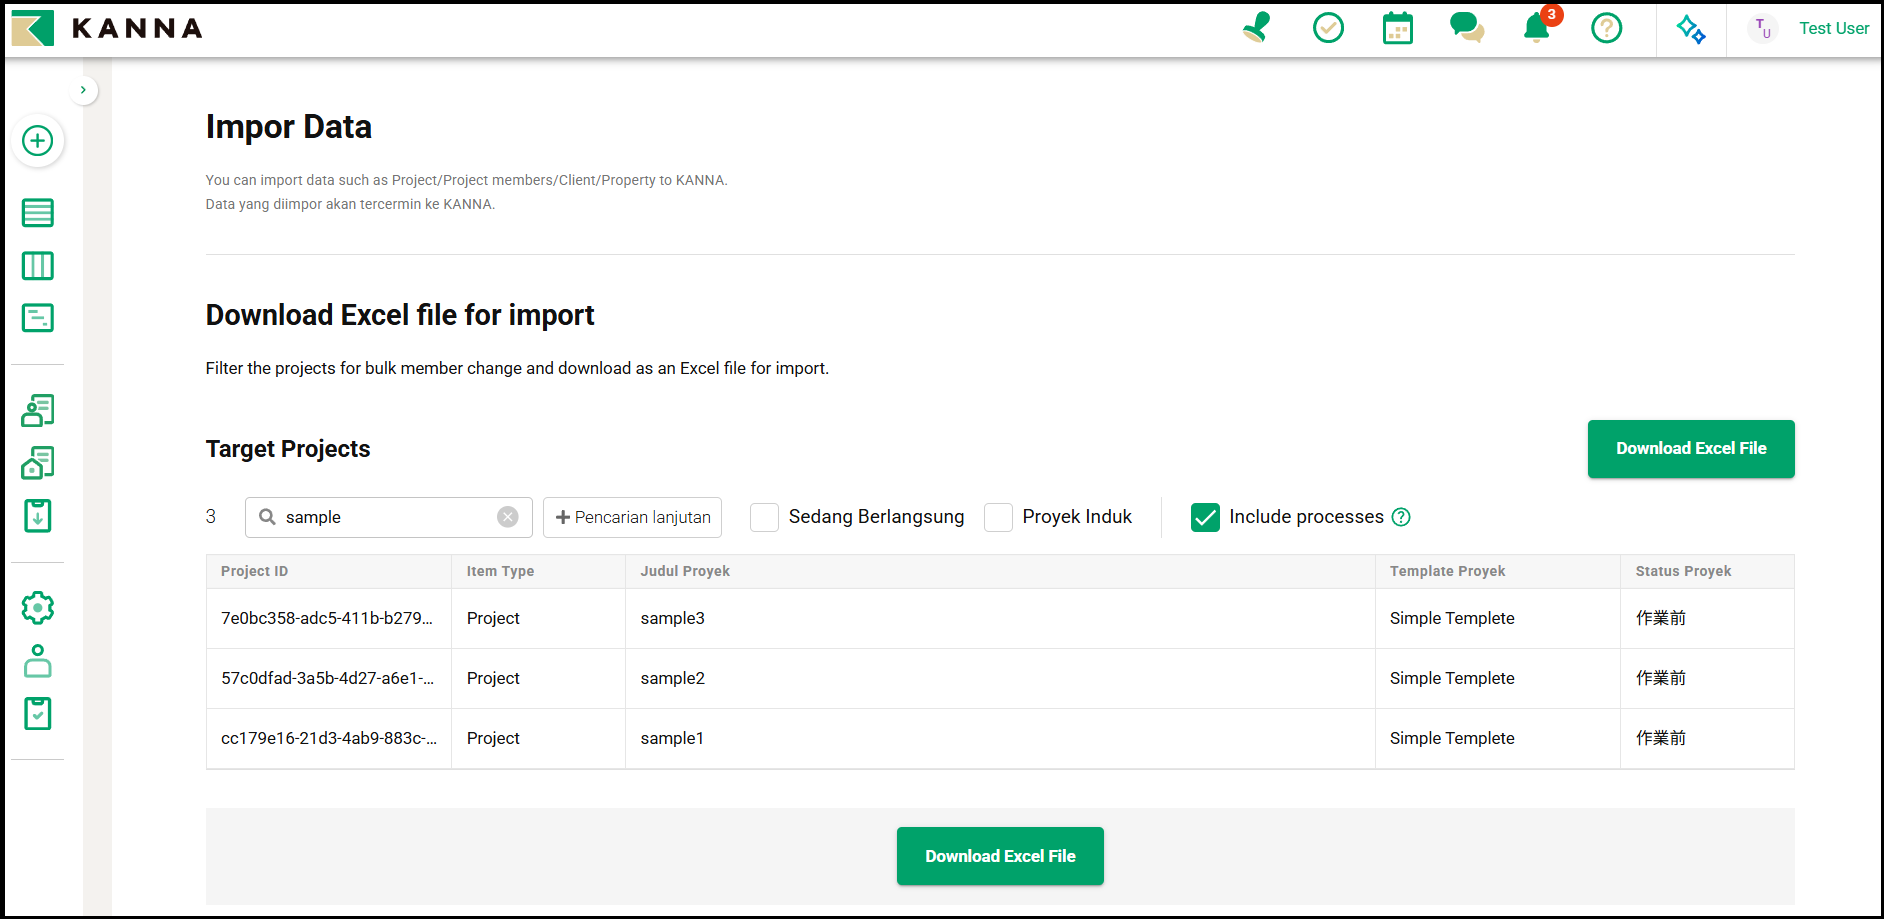The image size is (1884, 919).
Task: Open the chat bubbles icon
Action: coord(1467,28)
